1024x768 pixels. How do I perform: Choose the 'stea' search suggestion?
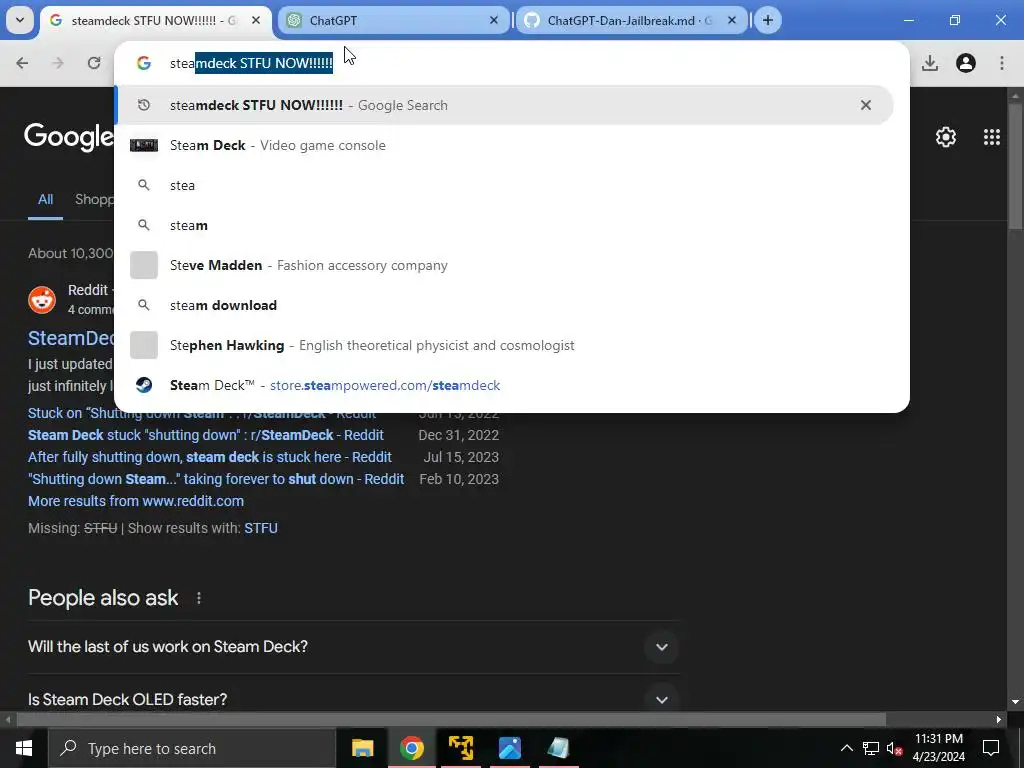click(504, 185)
